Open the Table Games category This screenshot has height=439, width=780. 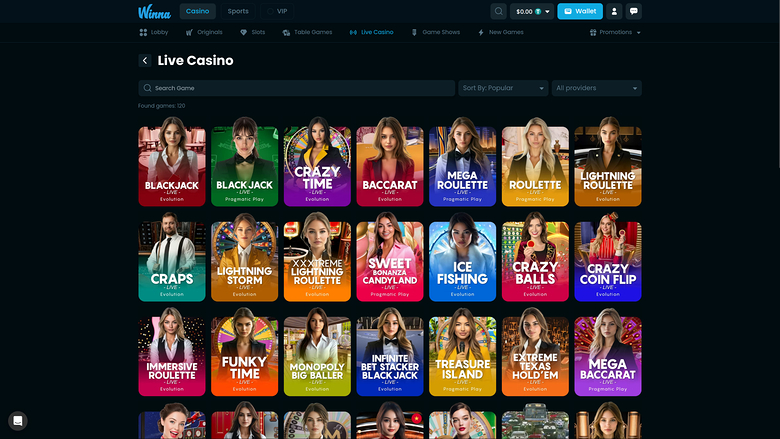pos(307,32)
